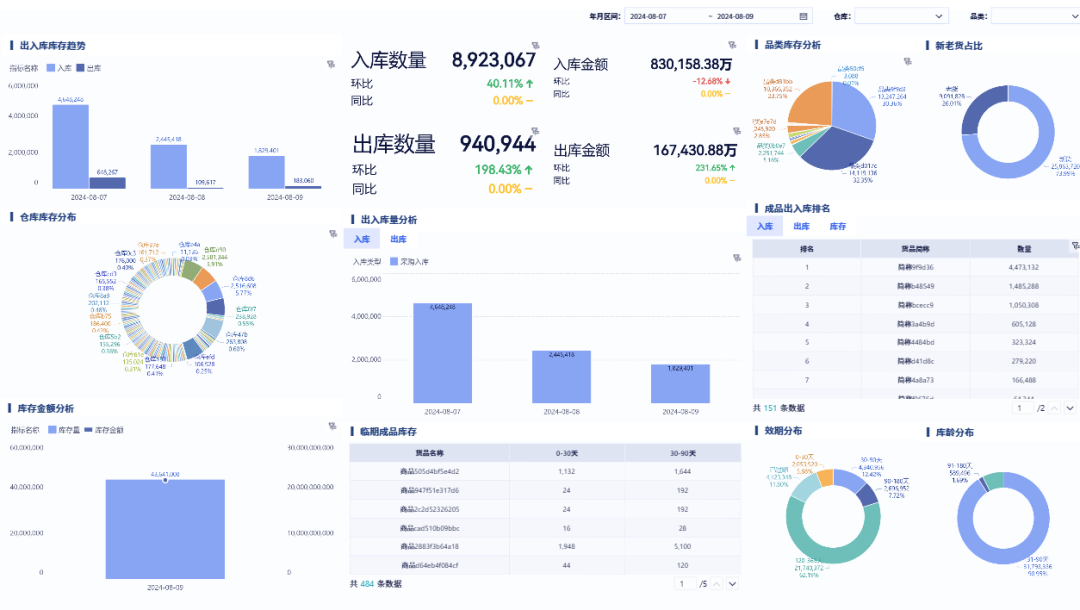1080x610 pixels.
Task: Go to next page of 成品出入库排名 table
Action: (x=1070, y=408)
